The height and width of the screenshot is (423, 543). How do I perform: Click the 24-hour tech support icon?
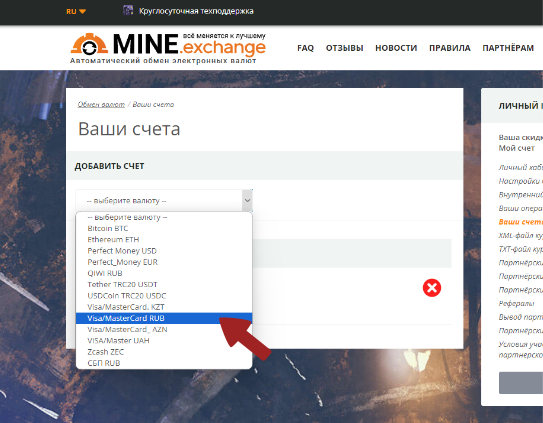pos(128,10)
